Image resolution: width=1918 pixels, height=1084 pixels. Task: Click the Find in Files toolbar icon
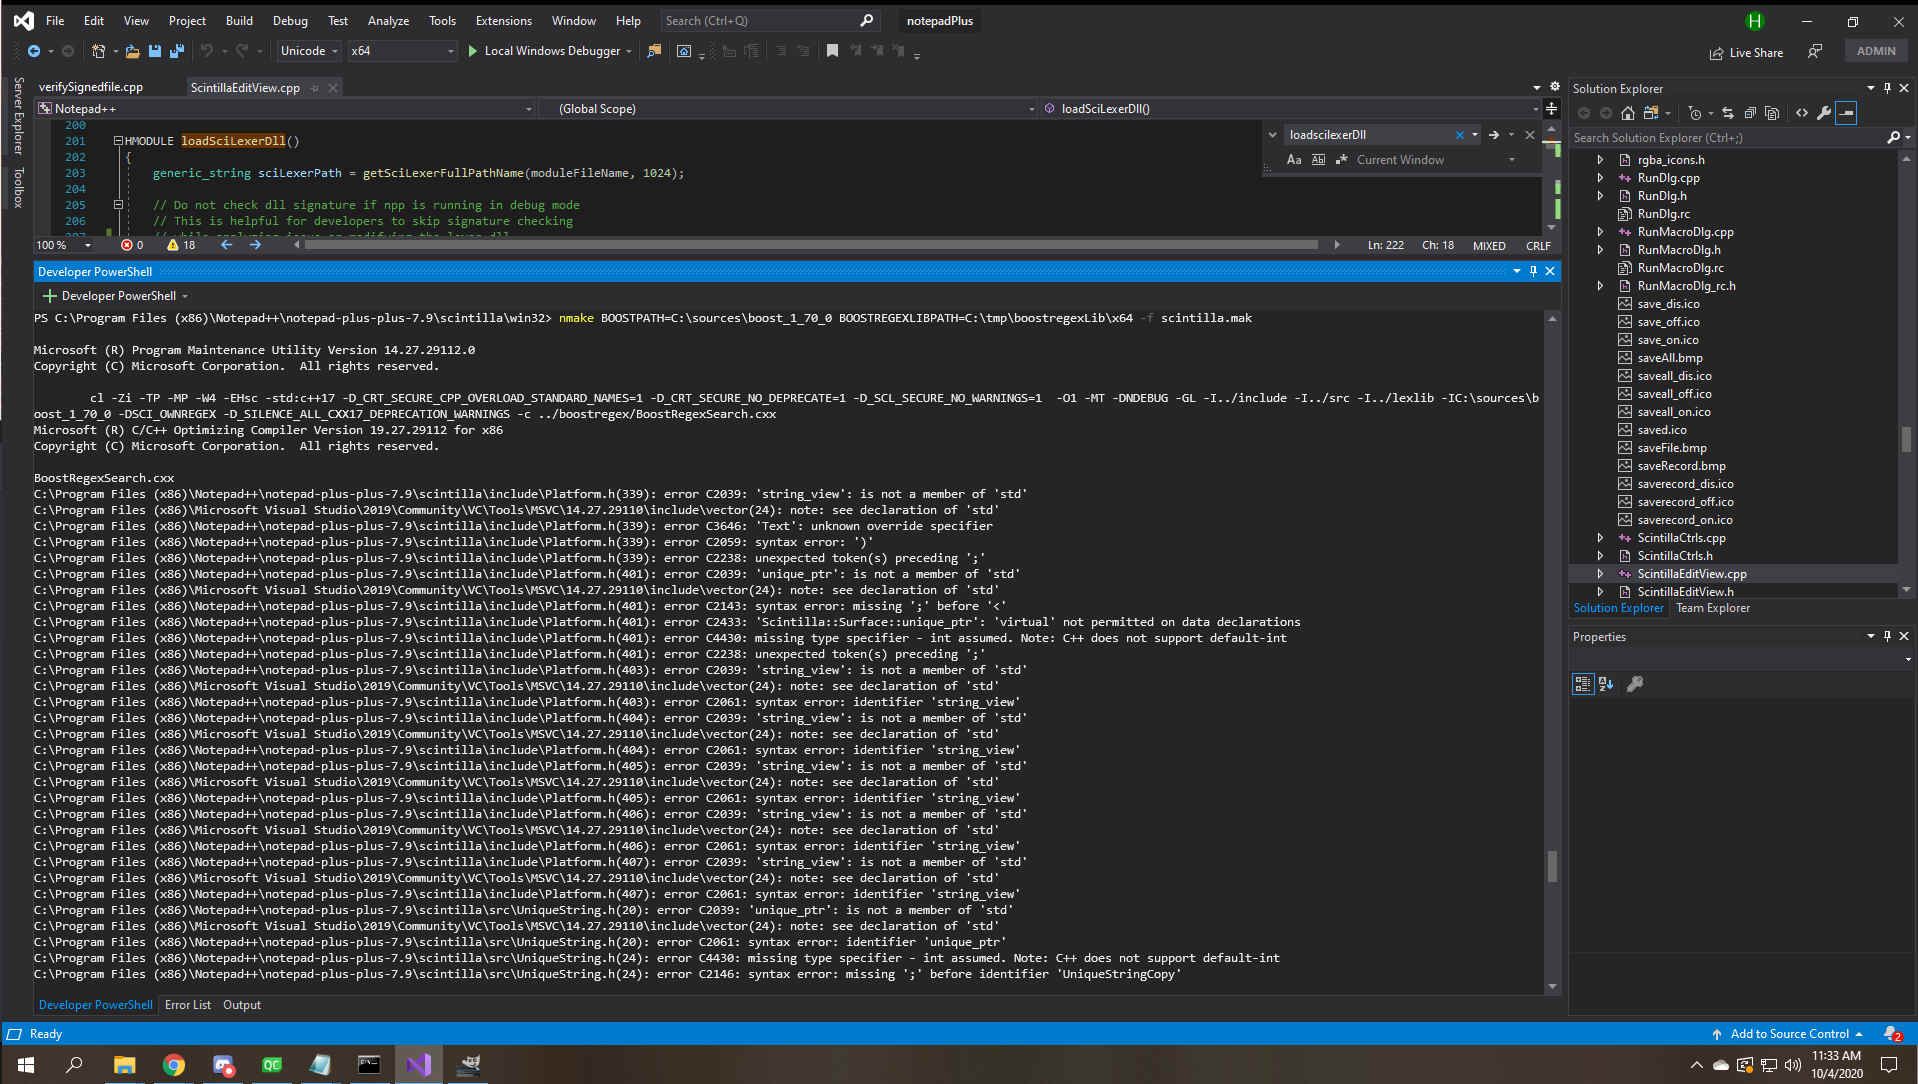coord(654,51)
